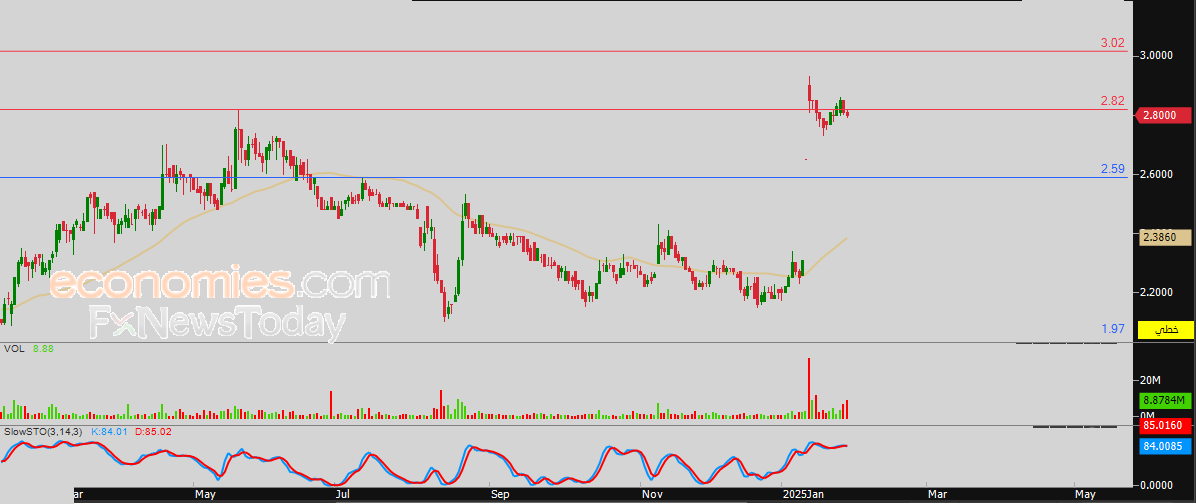1196x504 pixels.
Task: Select the 2.6000 price axis value
Action: click(x=1154, y=174)
